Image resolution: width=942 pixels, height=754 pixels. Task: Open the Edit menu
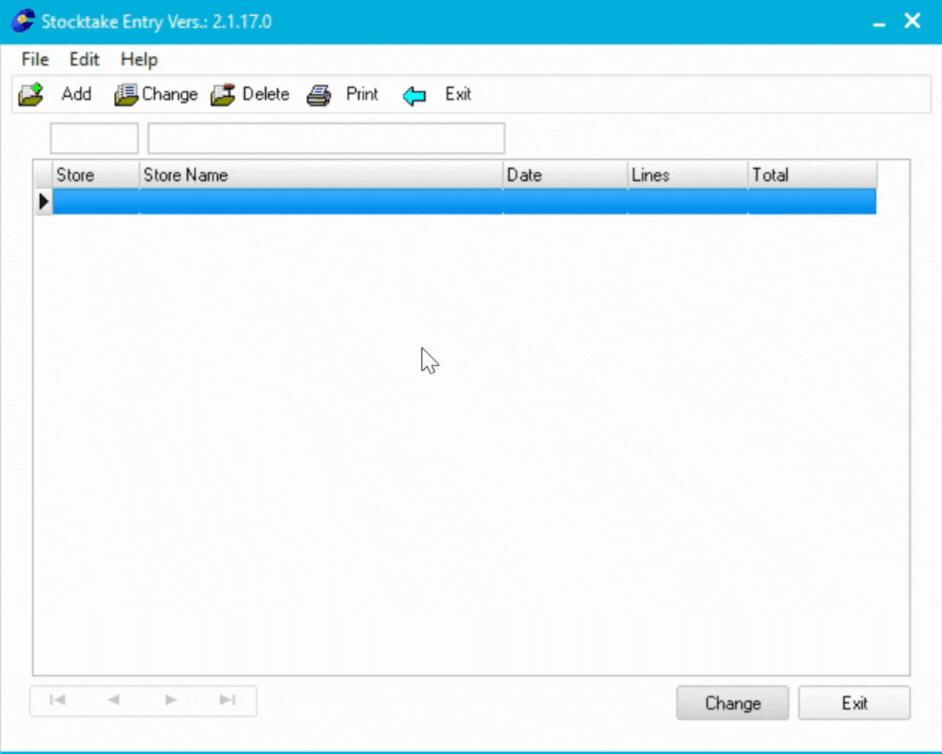click(x=84, y=60)
